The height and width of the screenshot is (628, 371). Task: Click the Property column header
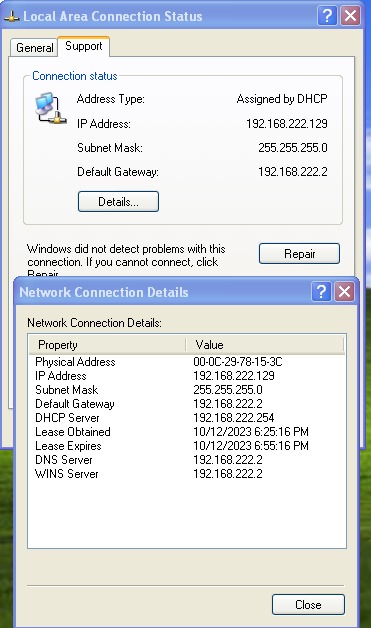pyautogui.click(x=107, y=345)
